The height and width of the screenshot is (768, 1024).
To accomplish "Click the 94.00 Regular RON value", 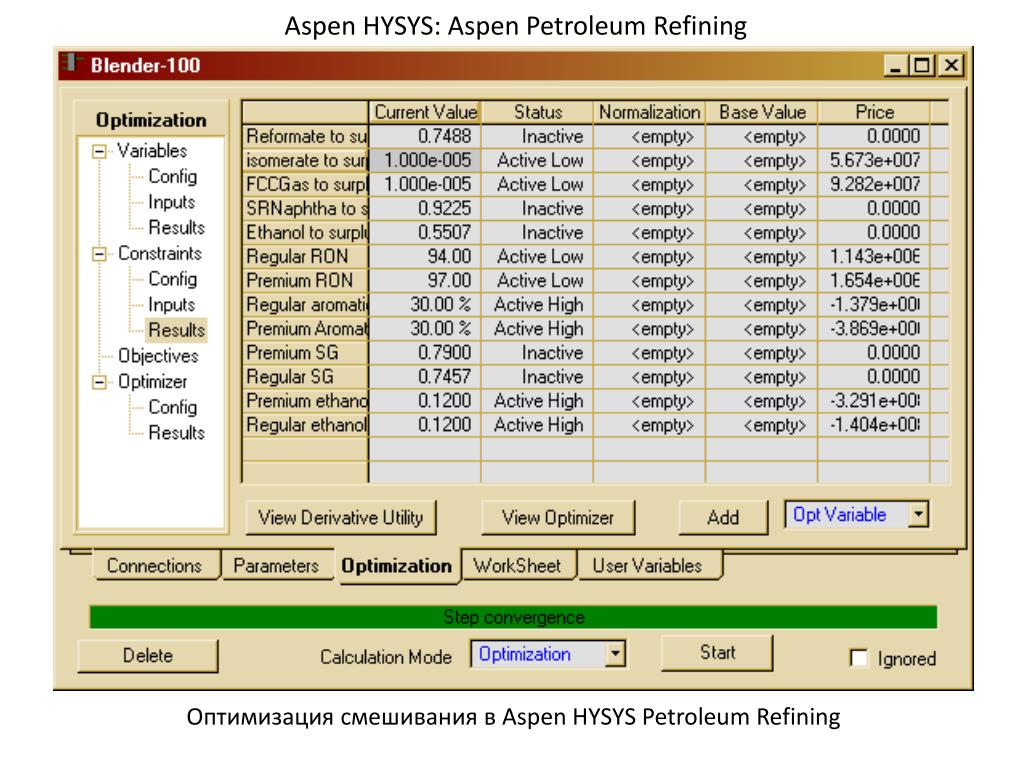I will [425, 257].
